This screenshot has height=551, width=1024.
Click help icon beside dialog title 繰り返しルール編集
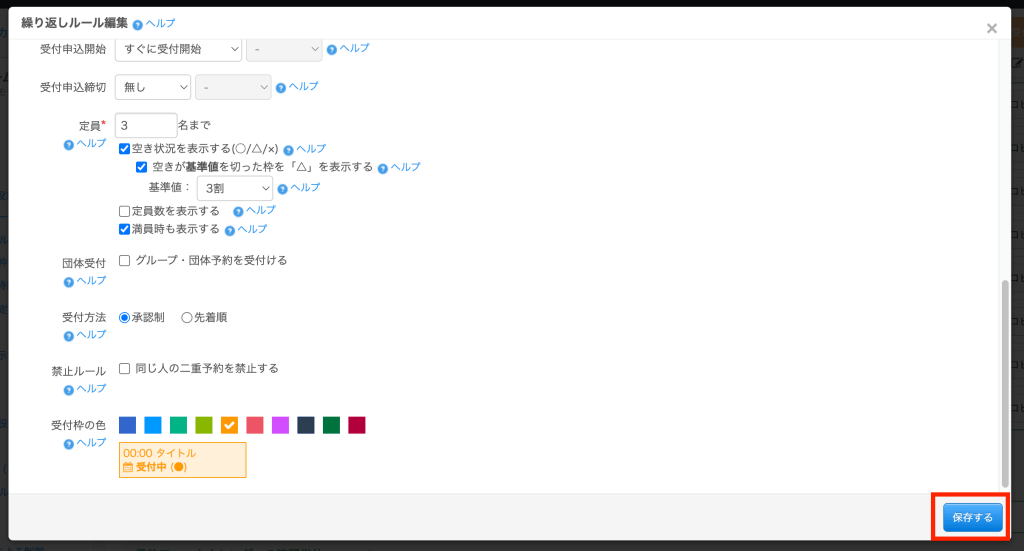click(x=137, y=23)
